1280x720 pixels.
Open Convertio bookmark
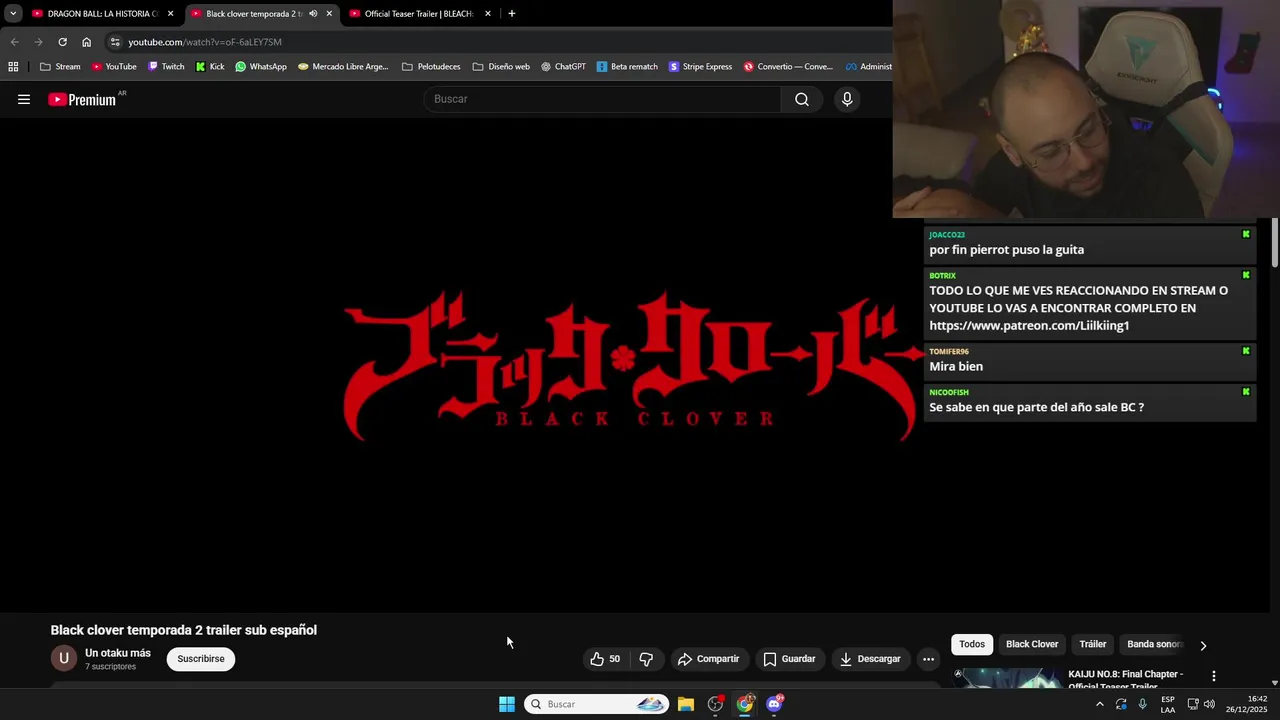(788, 67)
